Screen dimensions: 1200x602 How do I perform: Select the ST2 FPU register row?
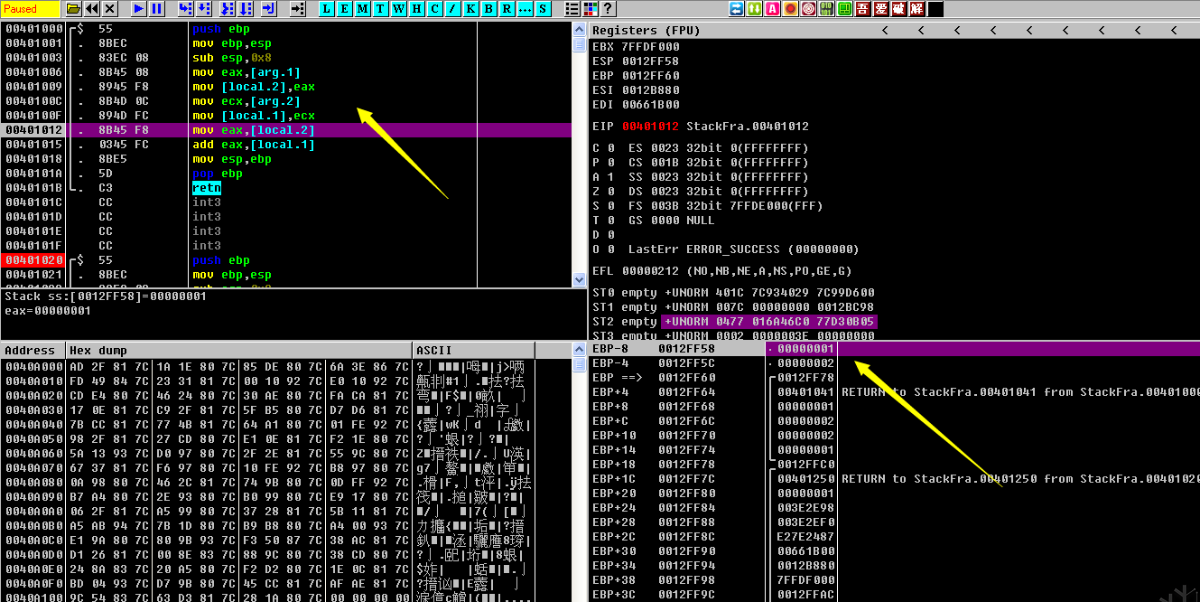pos(734,321)
